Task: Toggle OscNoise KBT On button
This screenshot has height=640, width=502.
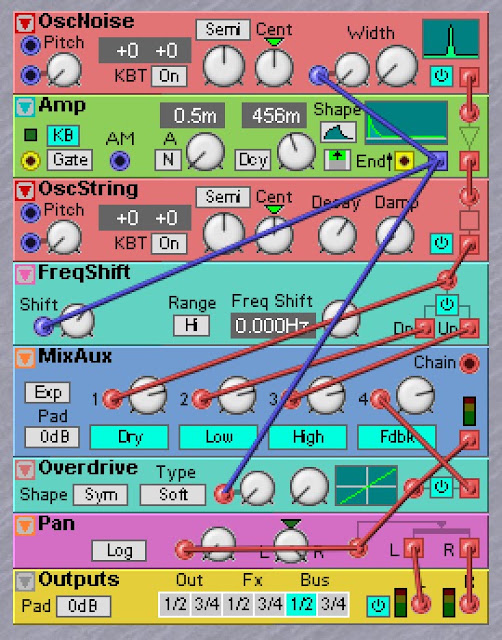Action: (169, 76)
